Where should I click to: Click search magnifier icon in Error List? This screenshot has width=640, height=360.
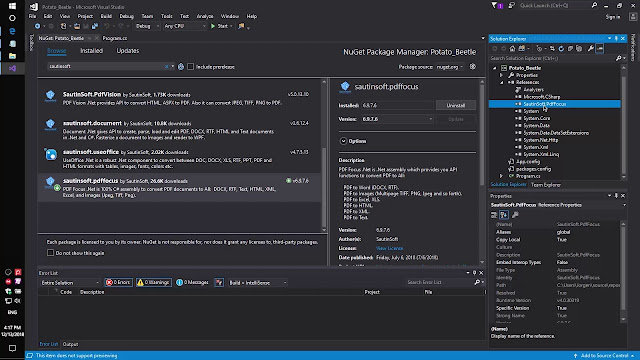[x=477, y=282]
